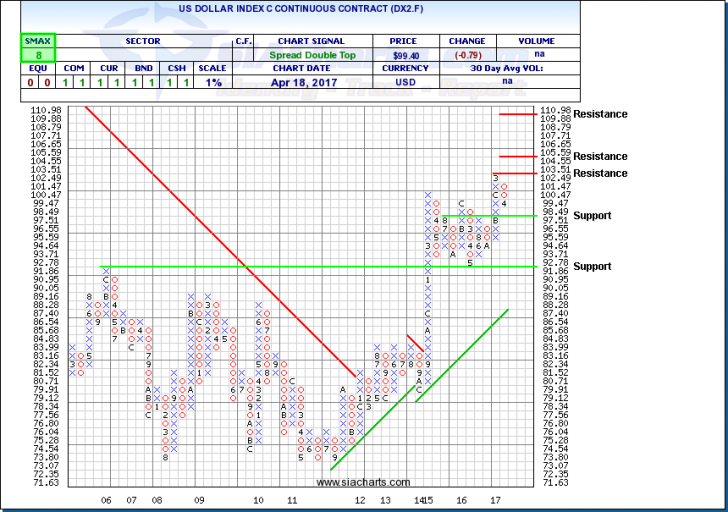Click the top Resistance label at 110.98

600,114
